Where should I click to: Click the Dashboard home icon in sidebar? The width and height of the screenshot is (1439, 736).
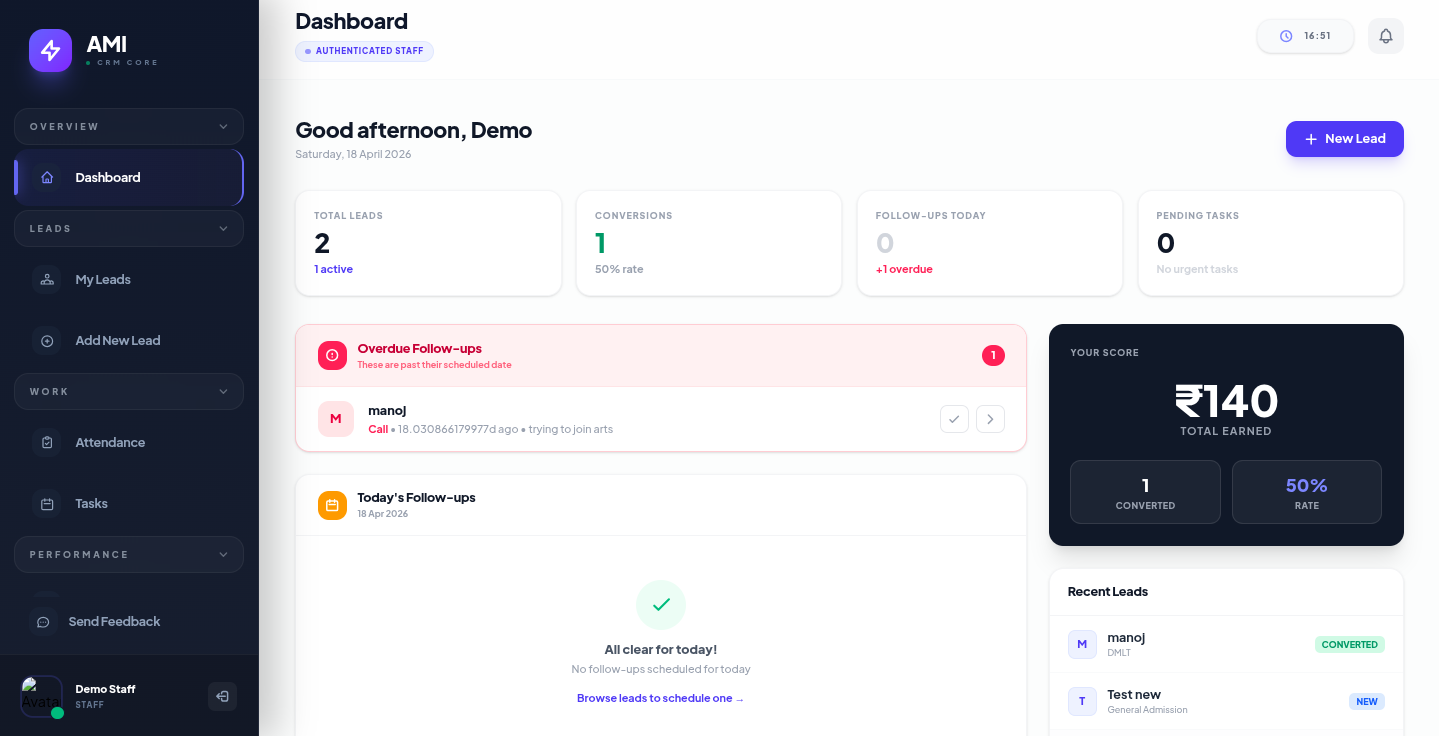pos(47,177)
